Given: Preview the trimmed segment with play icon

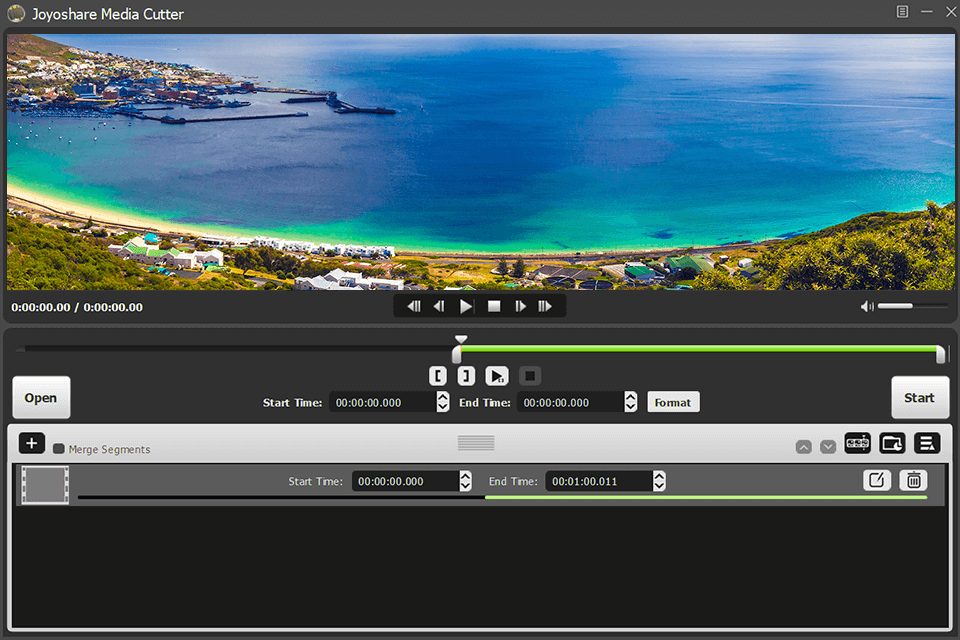Looking at the screenshot, I should (495, 375).
